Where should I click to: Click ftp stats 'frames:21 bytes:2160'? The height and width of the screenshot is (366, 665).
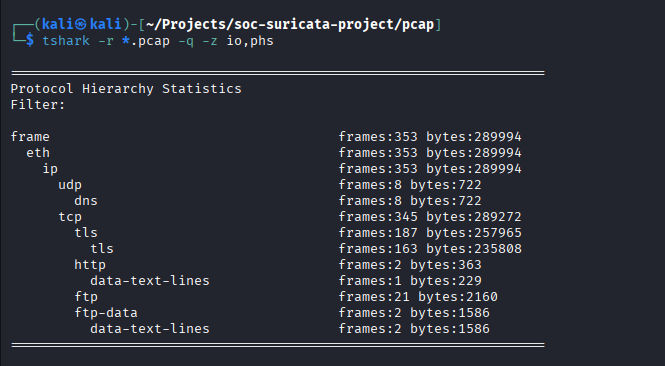[x=418, y=297]
